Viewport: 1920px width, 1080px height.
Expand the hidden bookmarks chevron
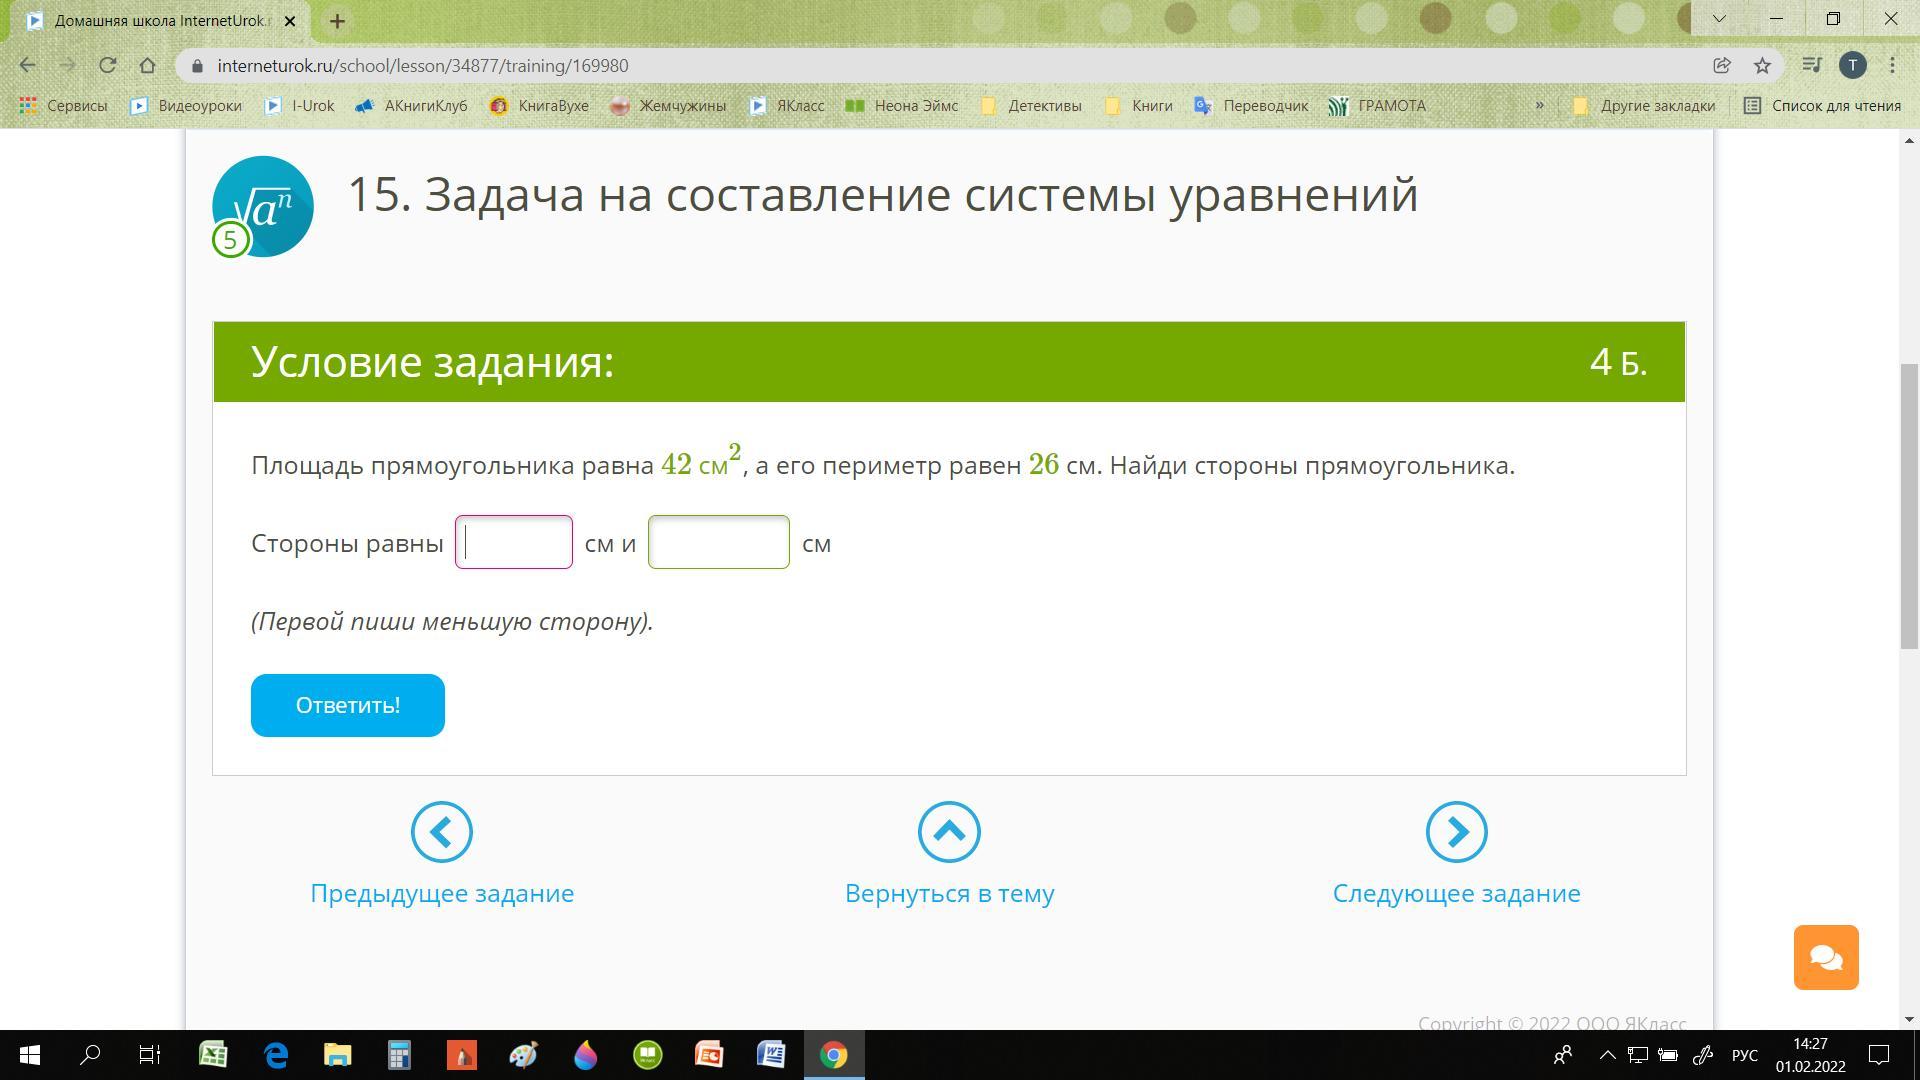coord(1539,105)
